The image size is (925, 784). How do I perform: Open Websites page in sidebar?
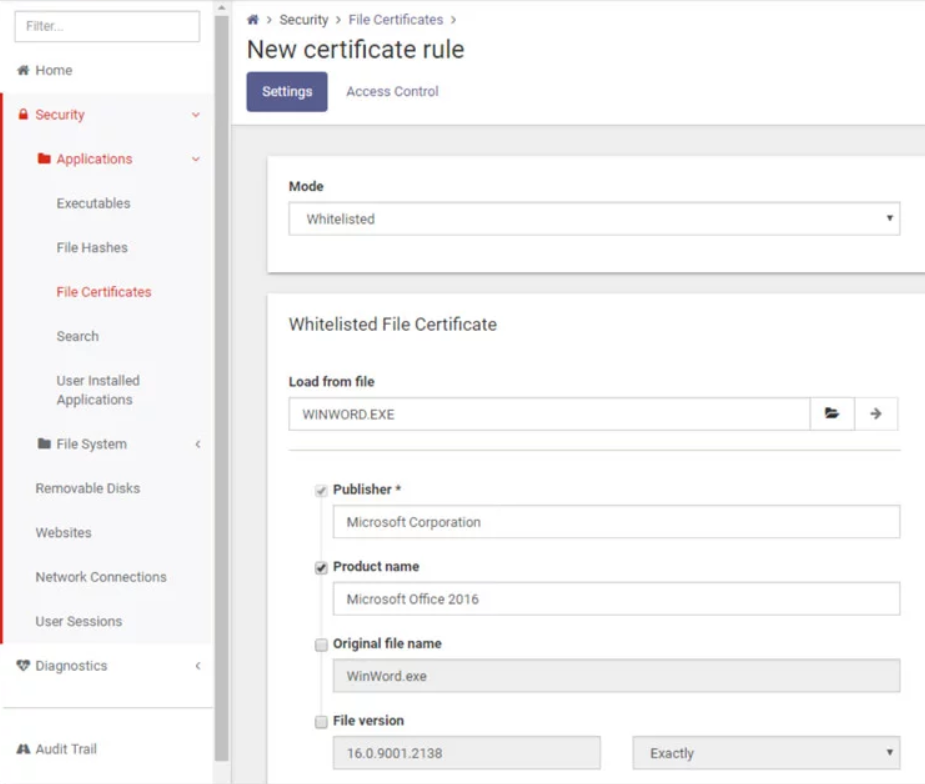click(x=63, y=532)
